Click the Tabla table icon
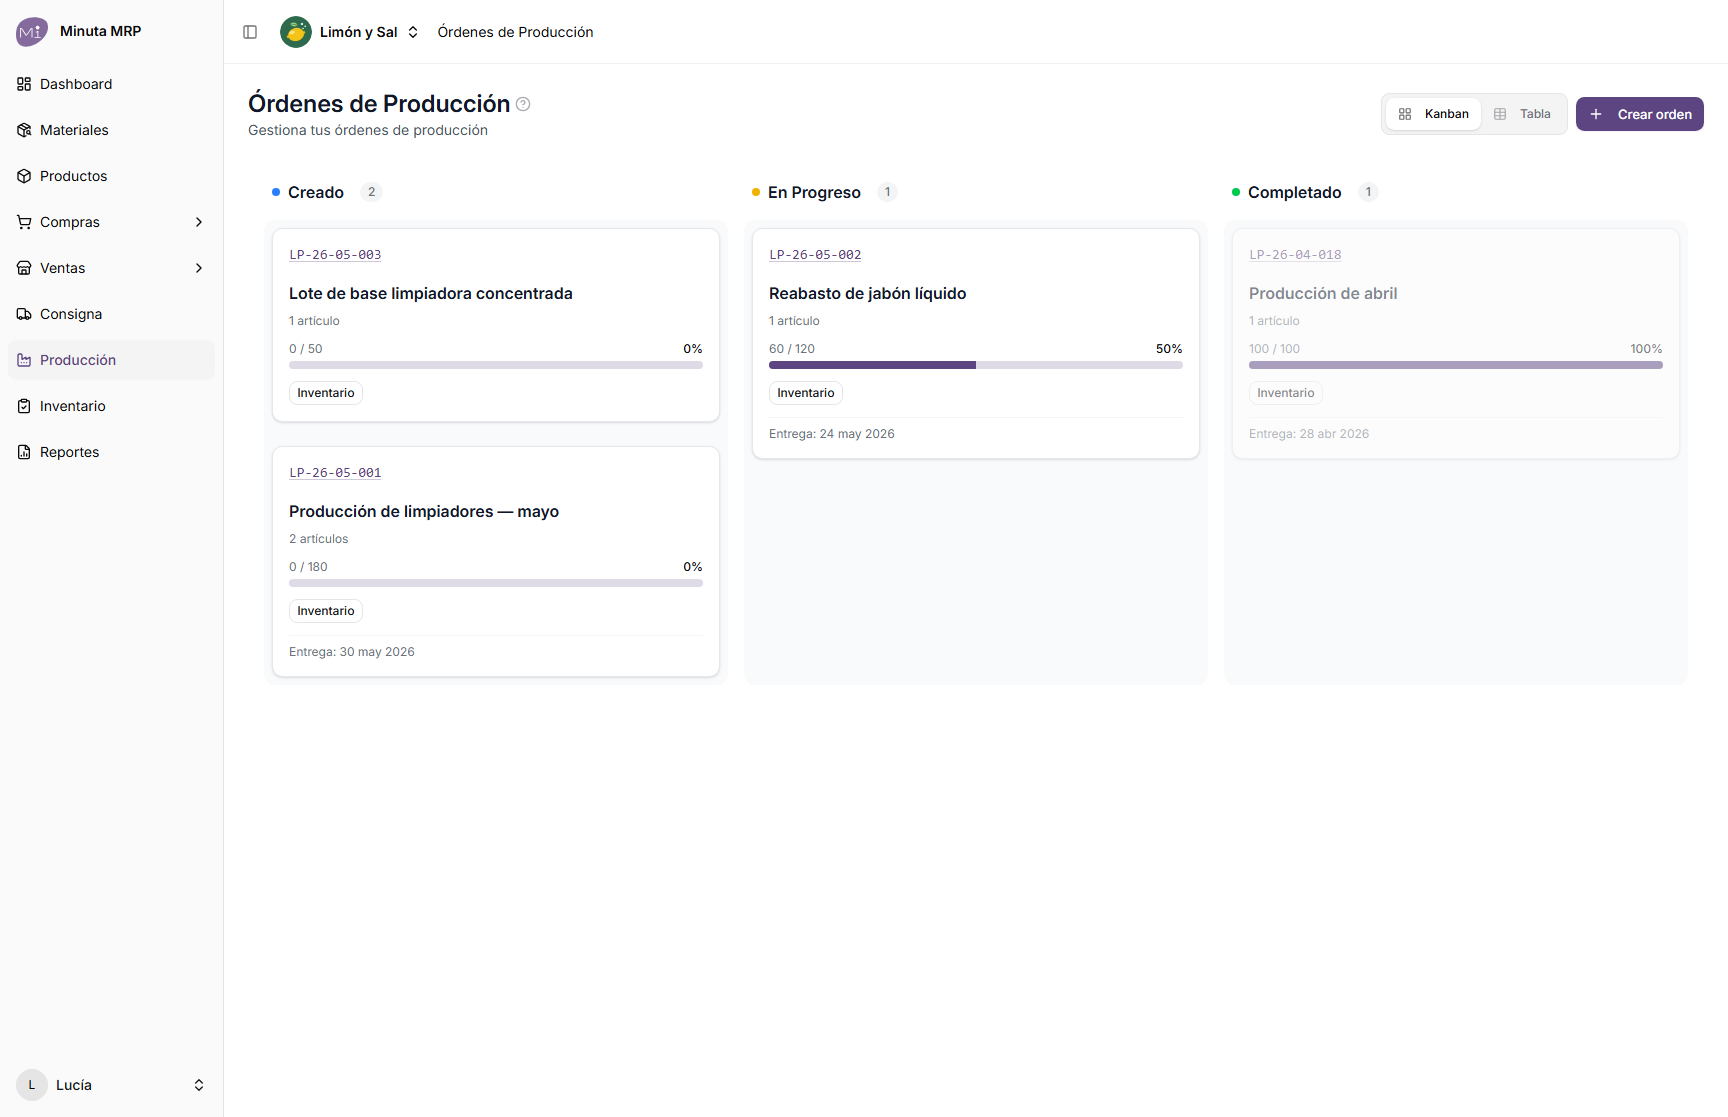1728x1117 pixels. [x=1500, y=114]
